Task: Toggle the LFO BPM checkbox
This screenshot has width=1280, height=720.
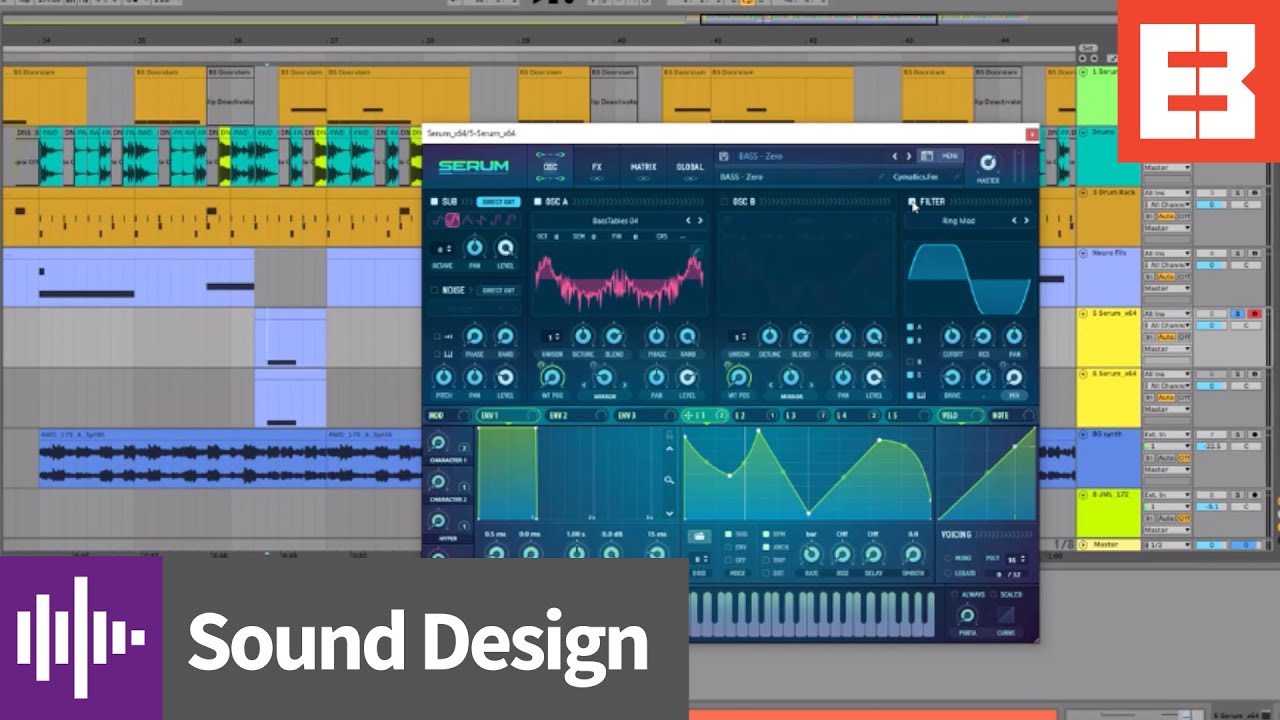Action: tap(767, 535)
